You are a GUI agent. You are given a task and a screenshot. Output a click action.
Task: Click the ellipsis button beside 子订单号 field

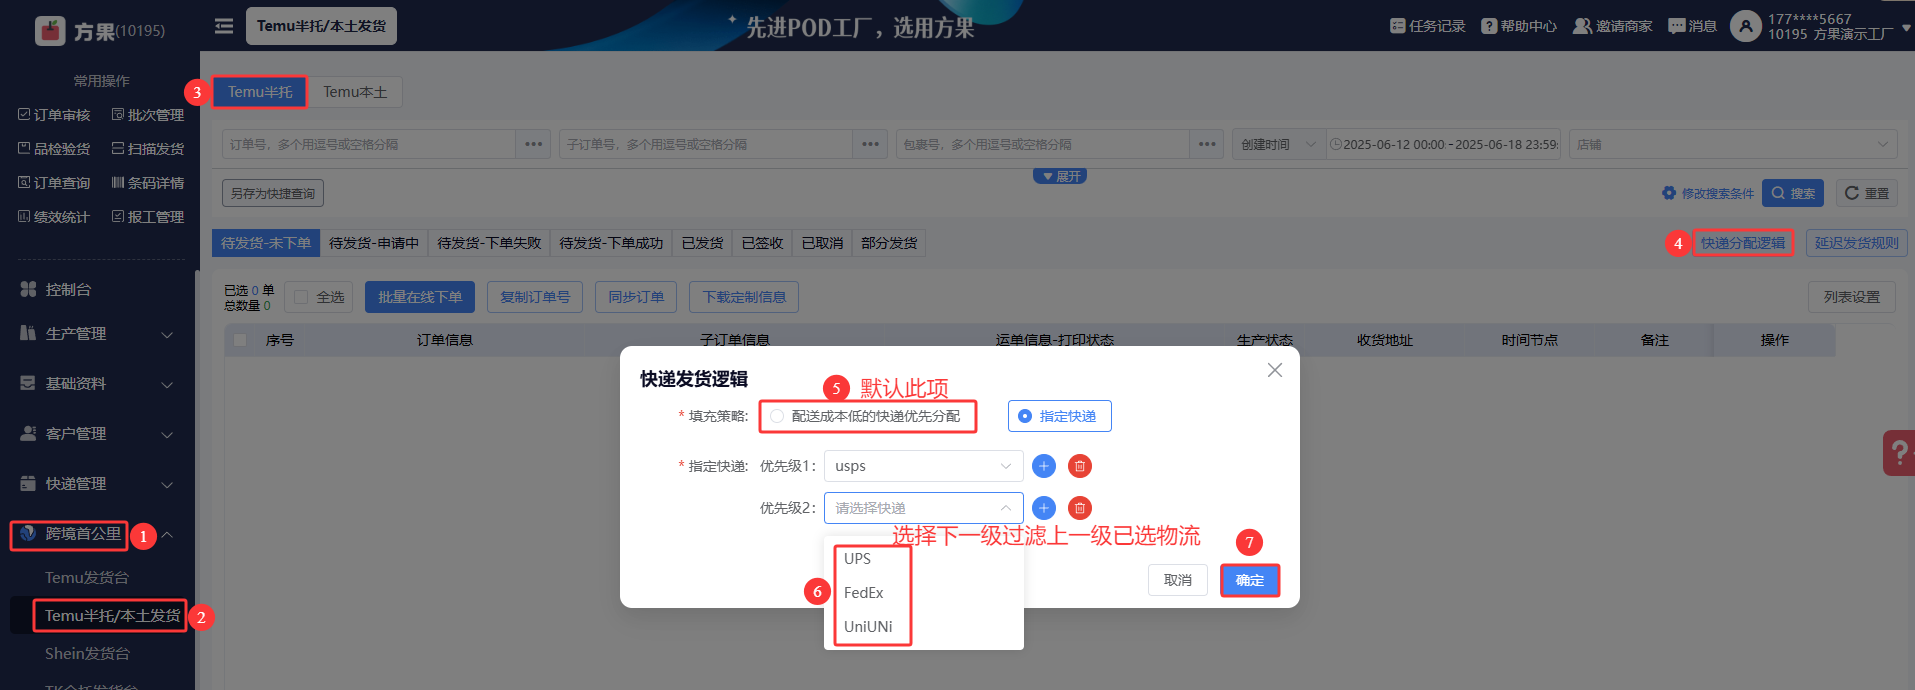871,144
